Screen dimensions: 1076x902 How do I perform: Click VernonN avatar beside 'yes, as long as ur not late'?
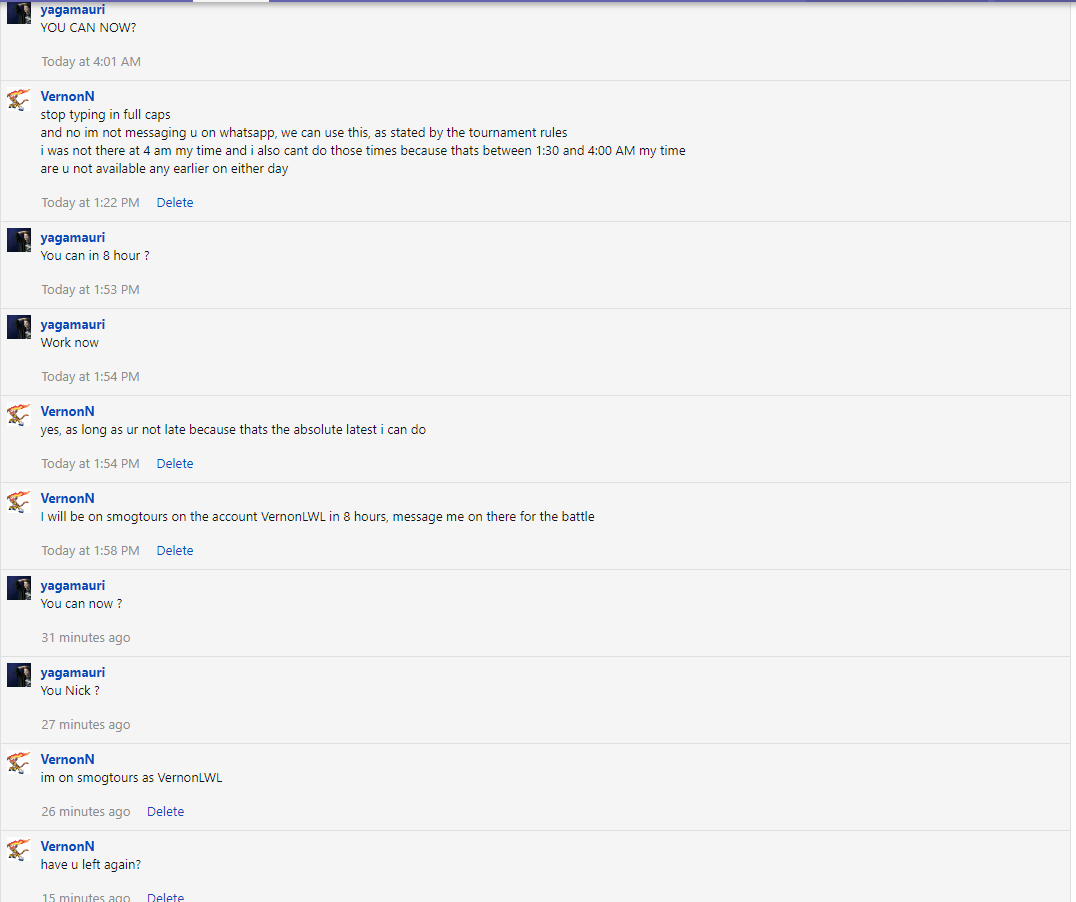(x=19, y=415)
